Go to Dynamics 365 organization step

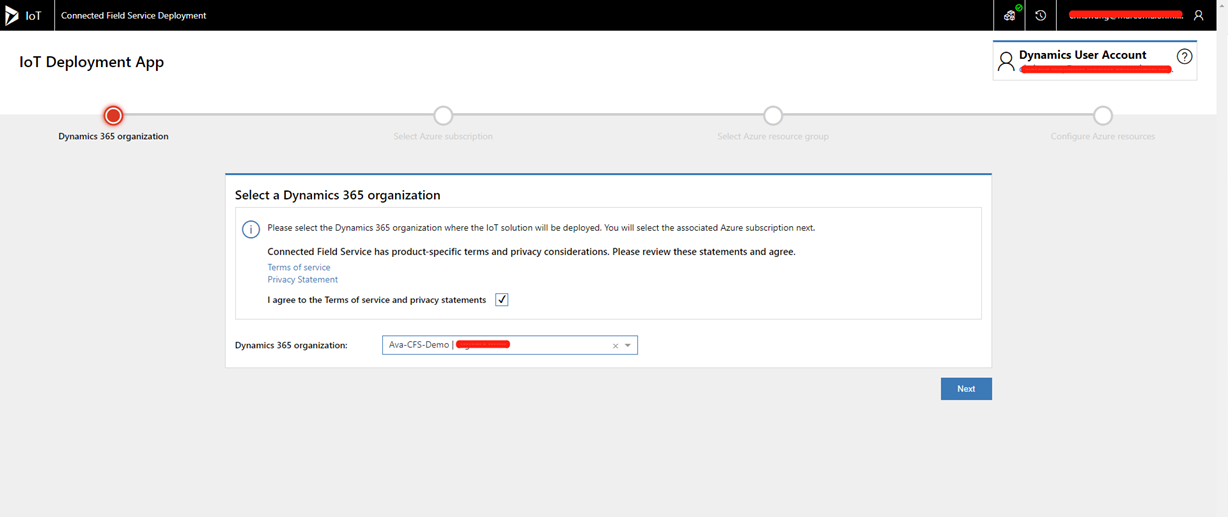113,116
